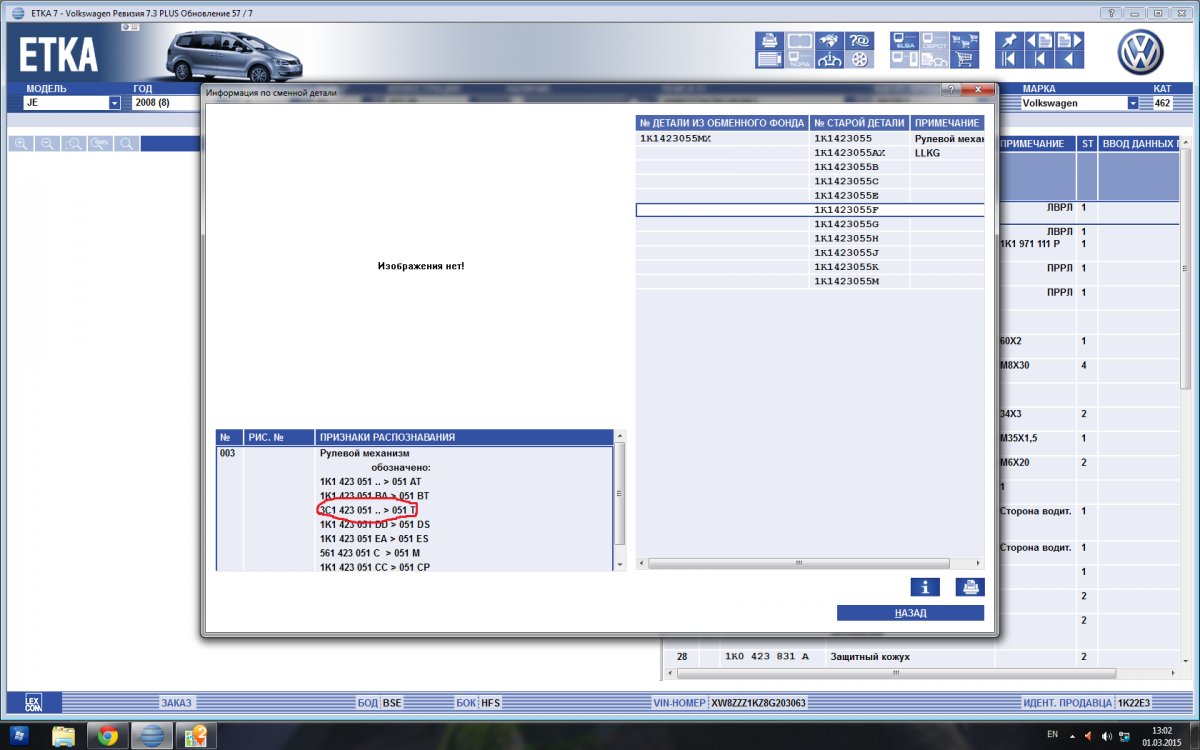This screenshot has height=750, width=1200.
Task: Open the binoculars search tool
Action: 829,41
